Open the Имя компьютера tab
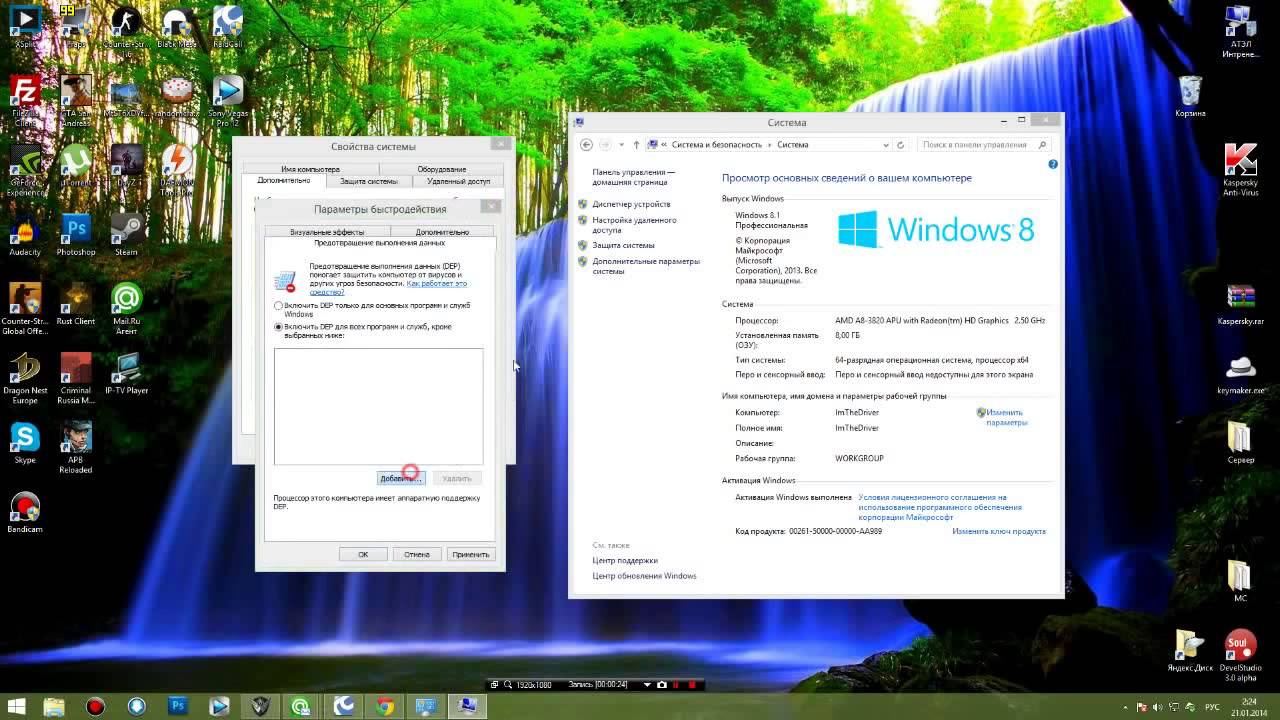The image size is (1280, 720). [x=310, y=169]
